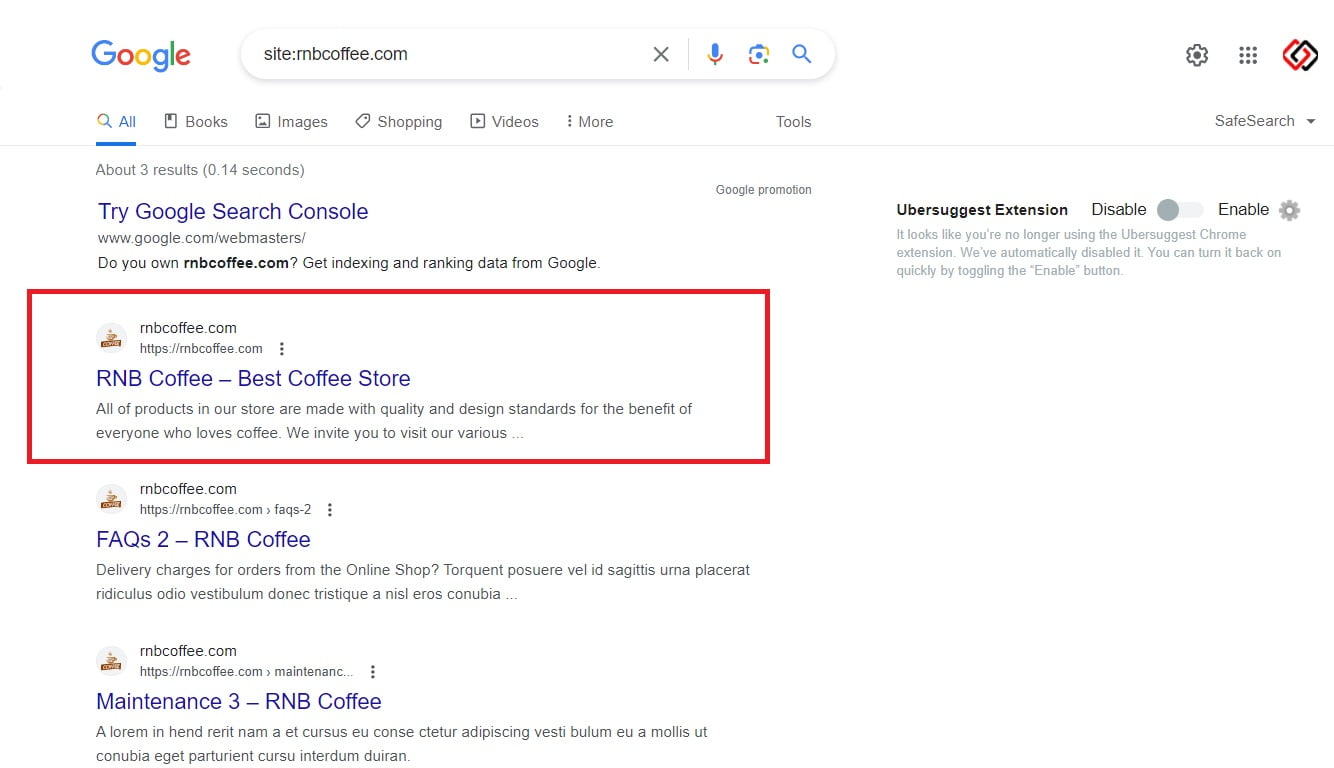
Task: Click favicon of Maintenance 3 result
Action: [x=111, y=661]
